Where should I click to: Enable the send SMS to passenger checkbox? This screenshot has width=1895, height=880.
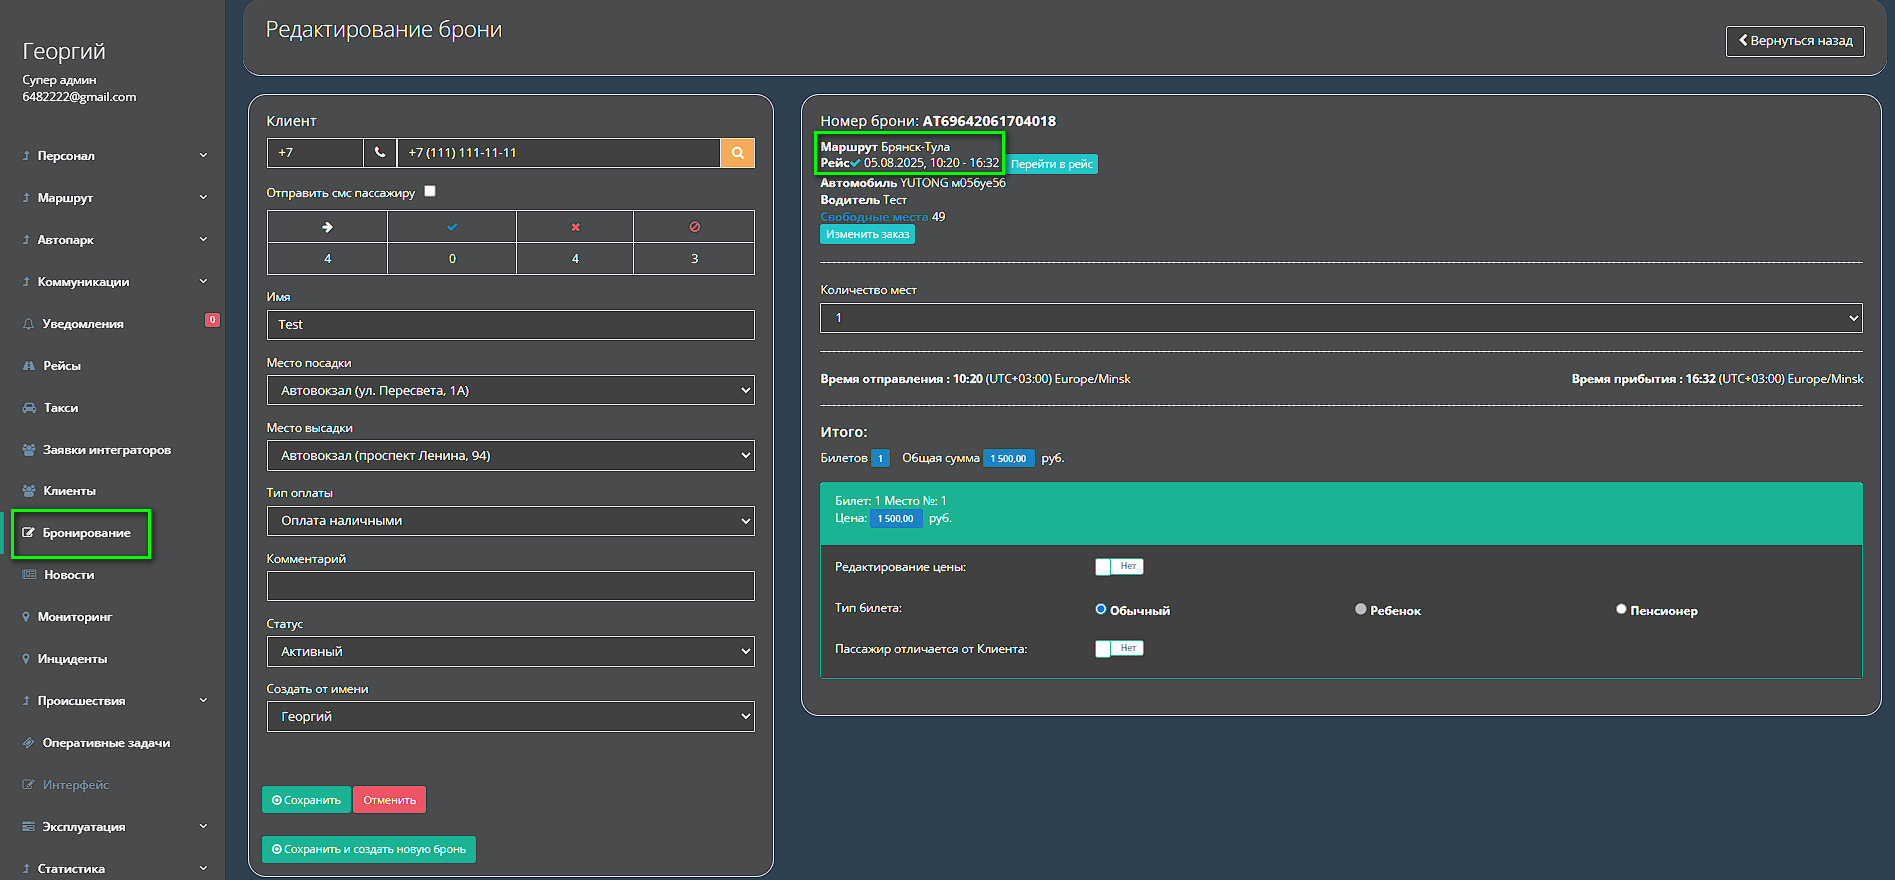(x=430, y=191)
